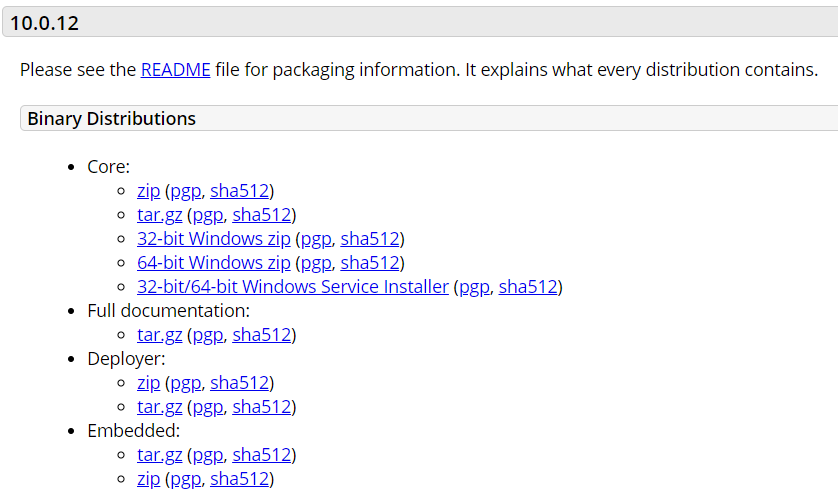Download the Core zip distribution

coord(148,191)
